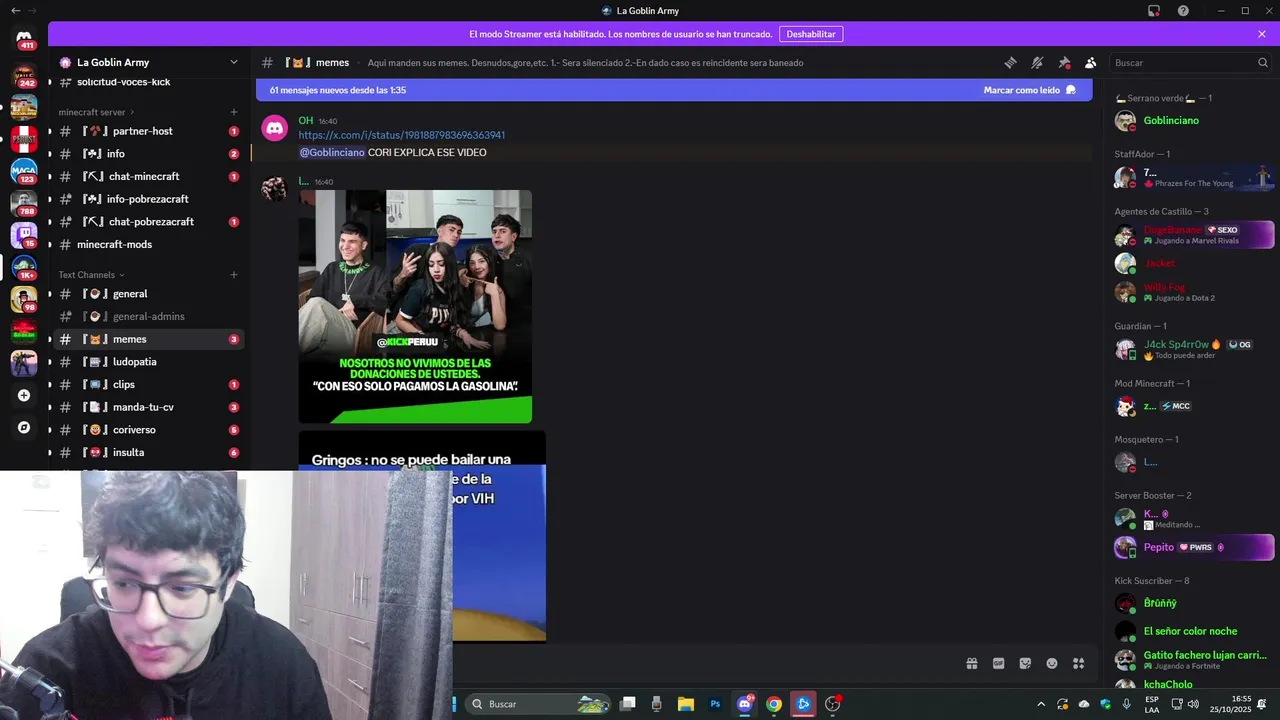1280x720 pixels.
Task: Open the partner-host channel
Action: point(148,131)
